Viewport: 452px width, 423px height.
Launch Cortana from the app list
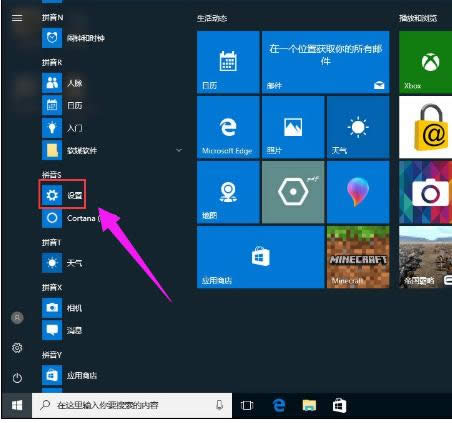[71, 218]
